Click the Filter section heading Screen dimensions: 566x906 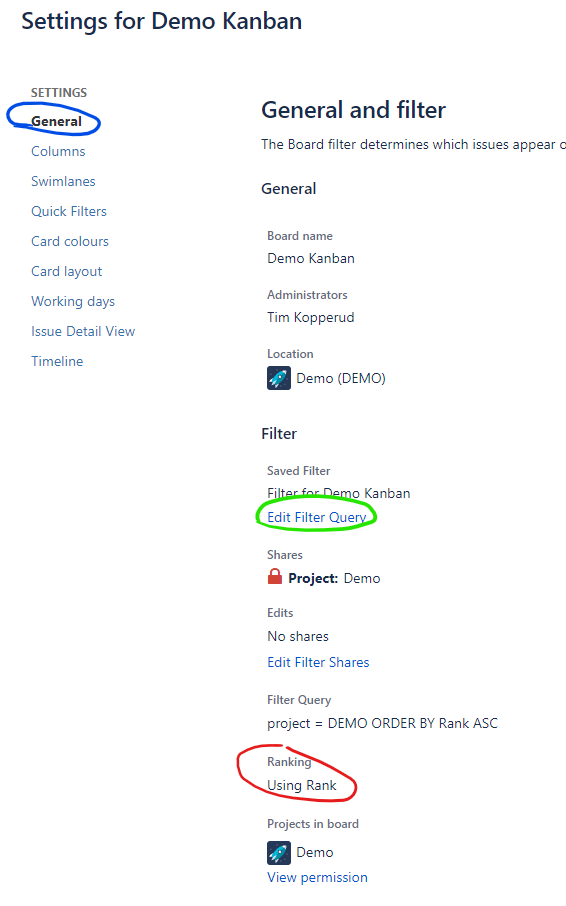pos(279,434)
